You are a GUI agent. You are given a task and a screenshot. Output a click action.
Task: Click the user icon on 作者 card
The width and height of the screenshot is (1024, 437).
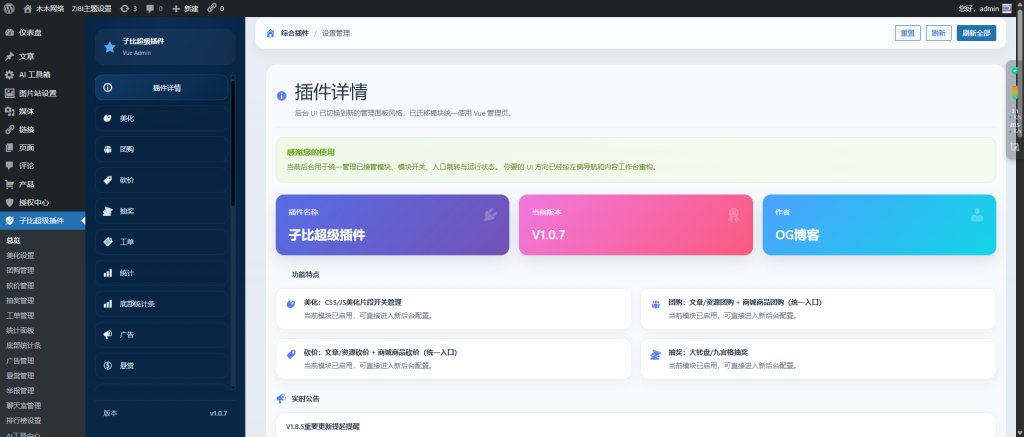[x=976, y=215]
